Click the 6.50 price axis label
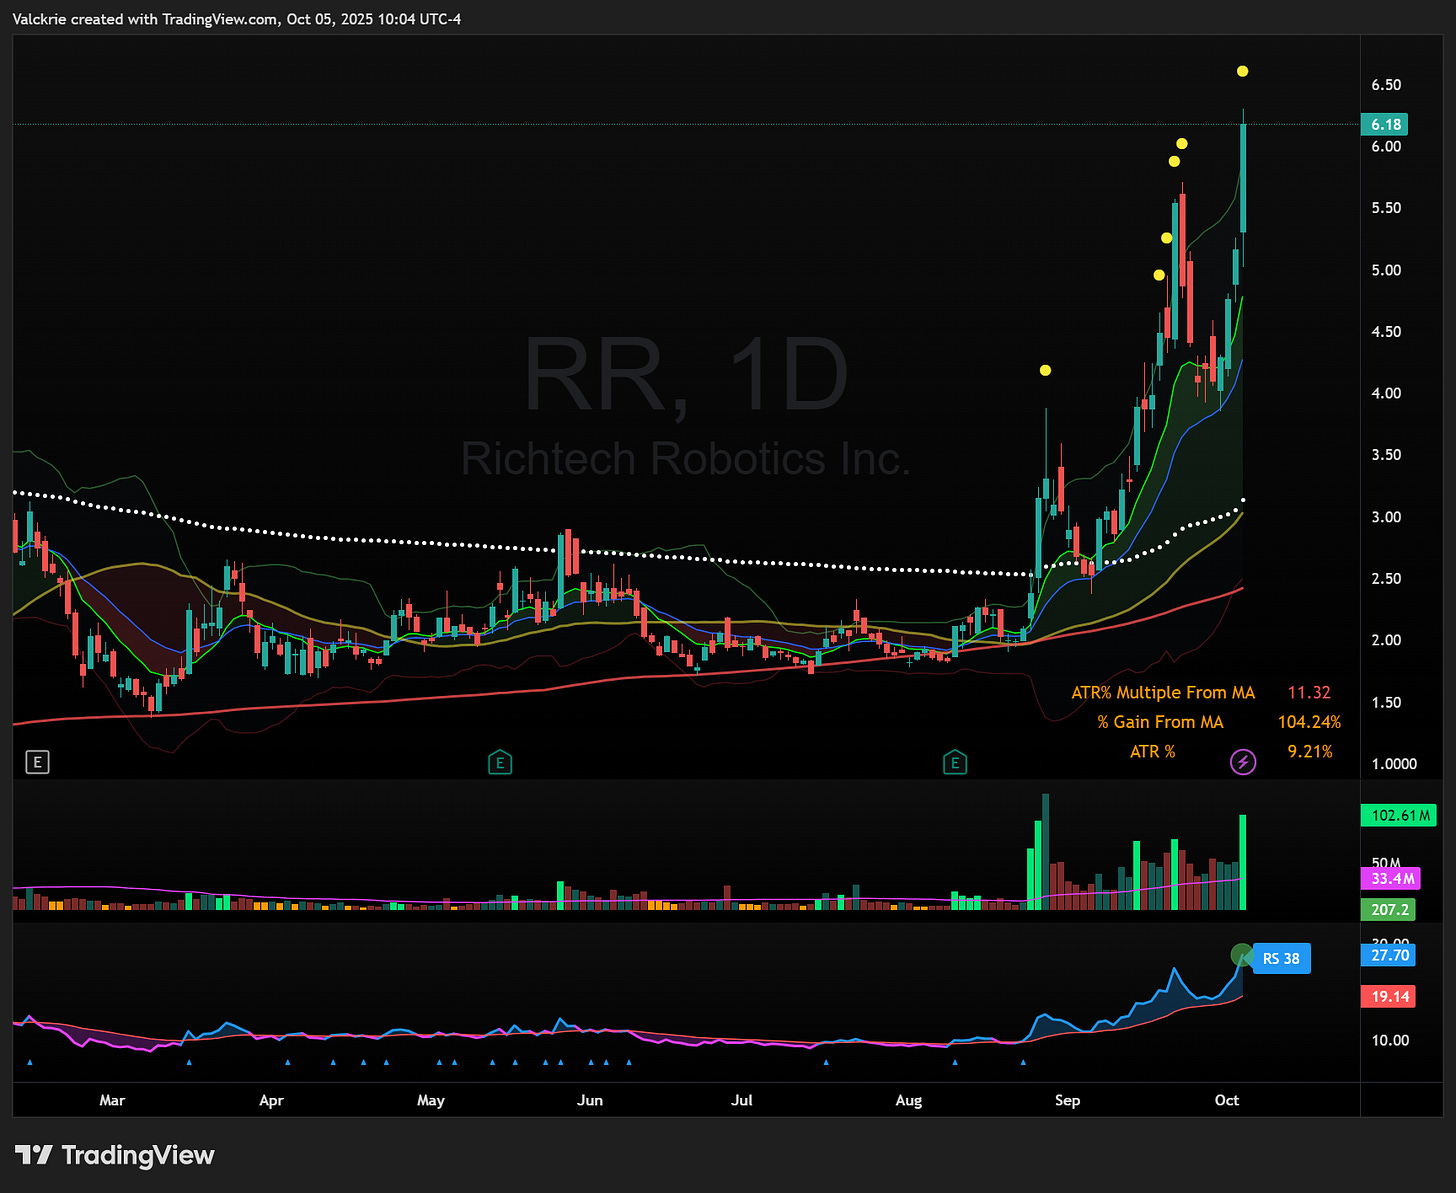The image size is (1456, 1193). tap(1386, 85)
